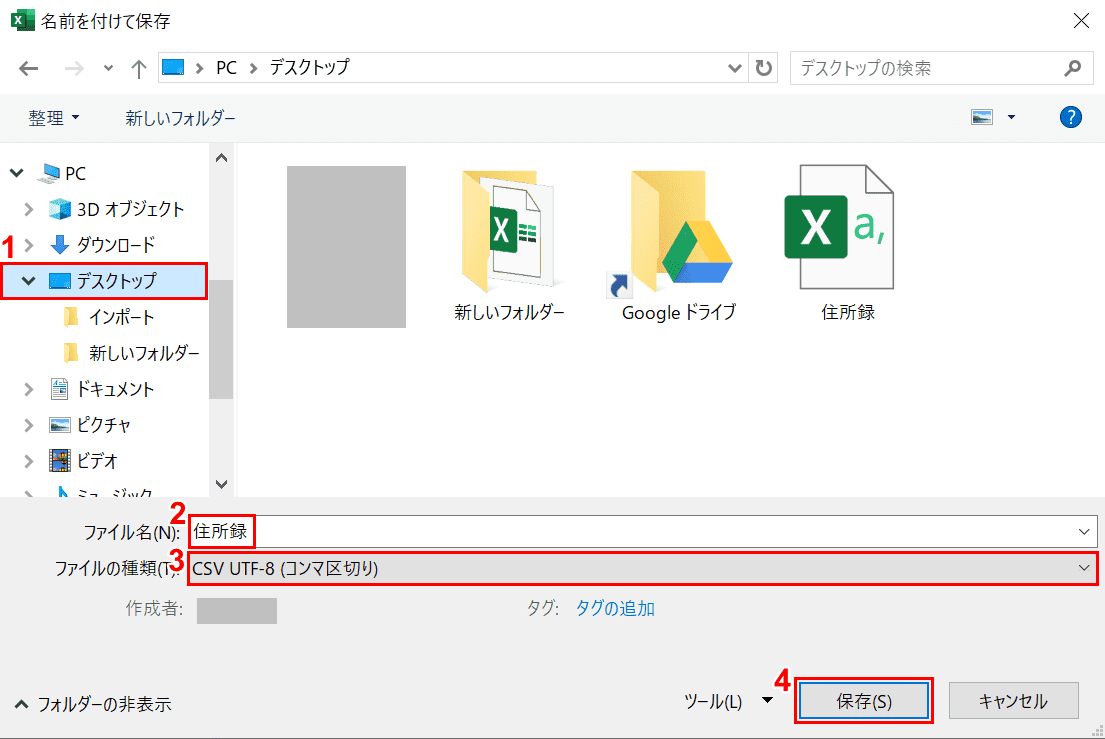Click the キャンセル button
This screenshot has height=739, width=1105.
click(1013, 701)
